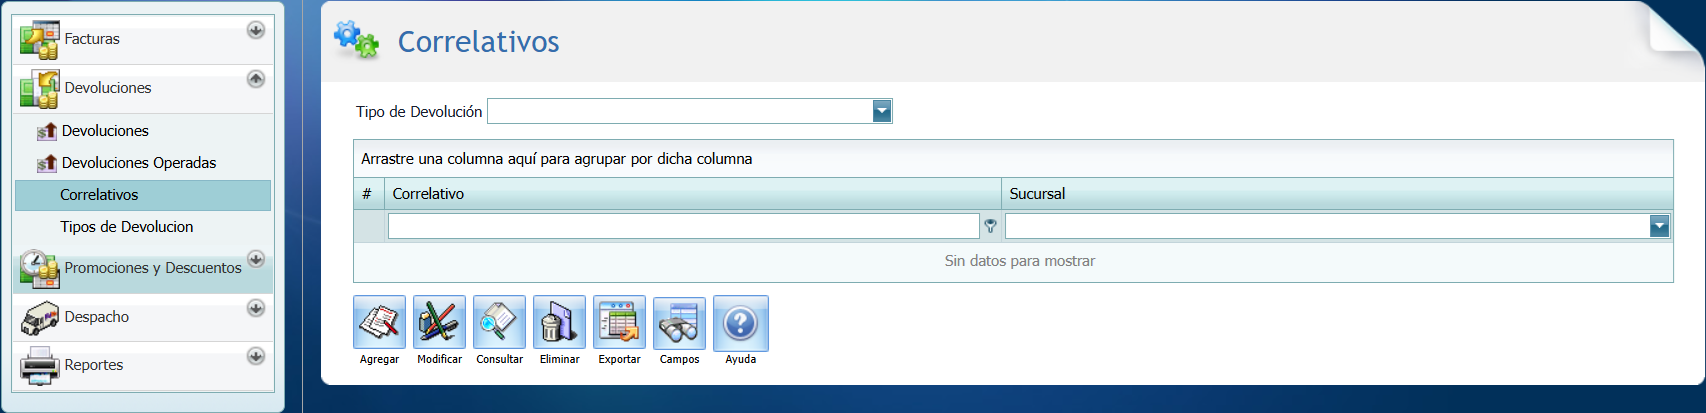Open Tipos de Devolucion menu item

coord(126,227)
